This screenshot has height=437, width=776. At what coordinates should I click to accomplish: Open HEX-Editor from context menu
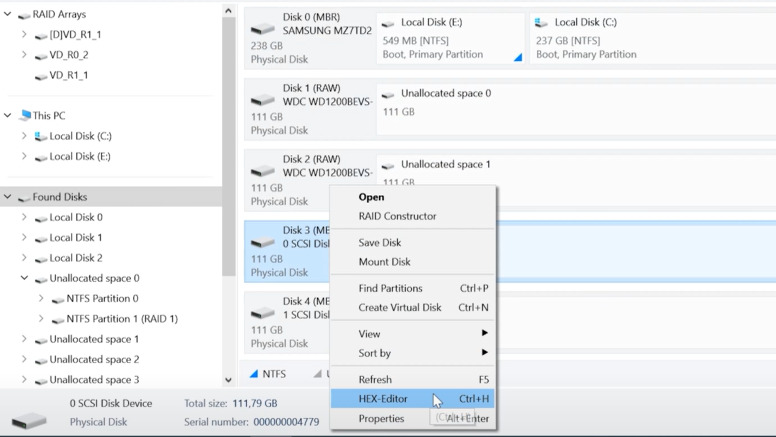(412, 398)
